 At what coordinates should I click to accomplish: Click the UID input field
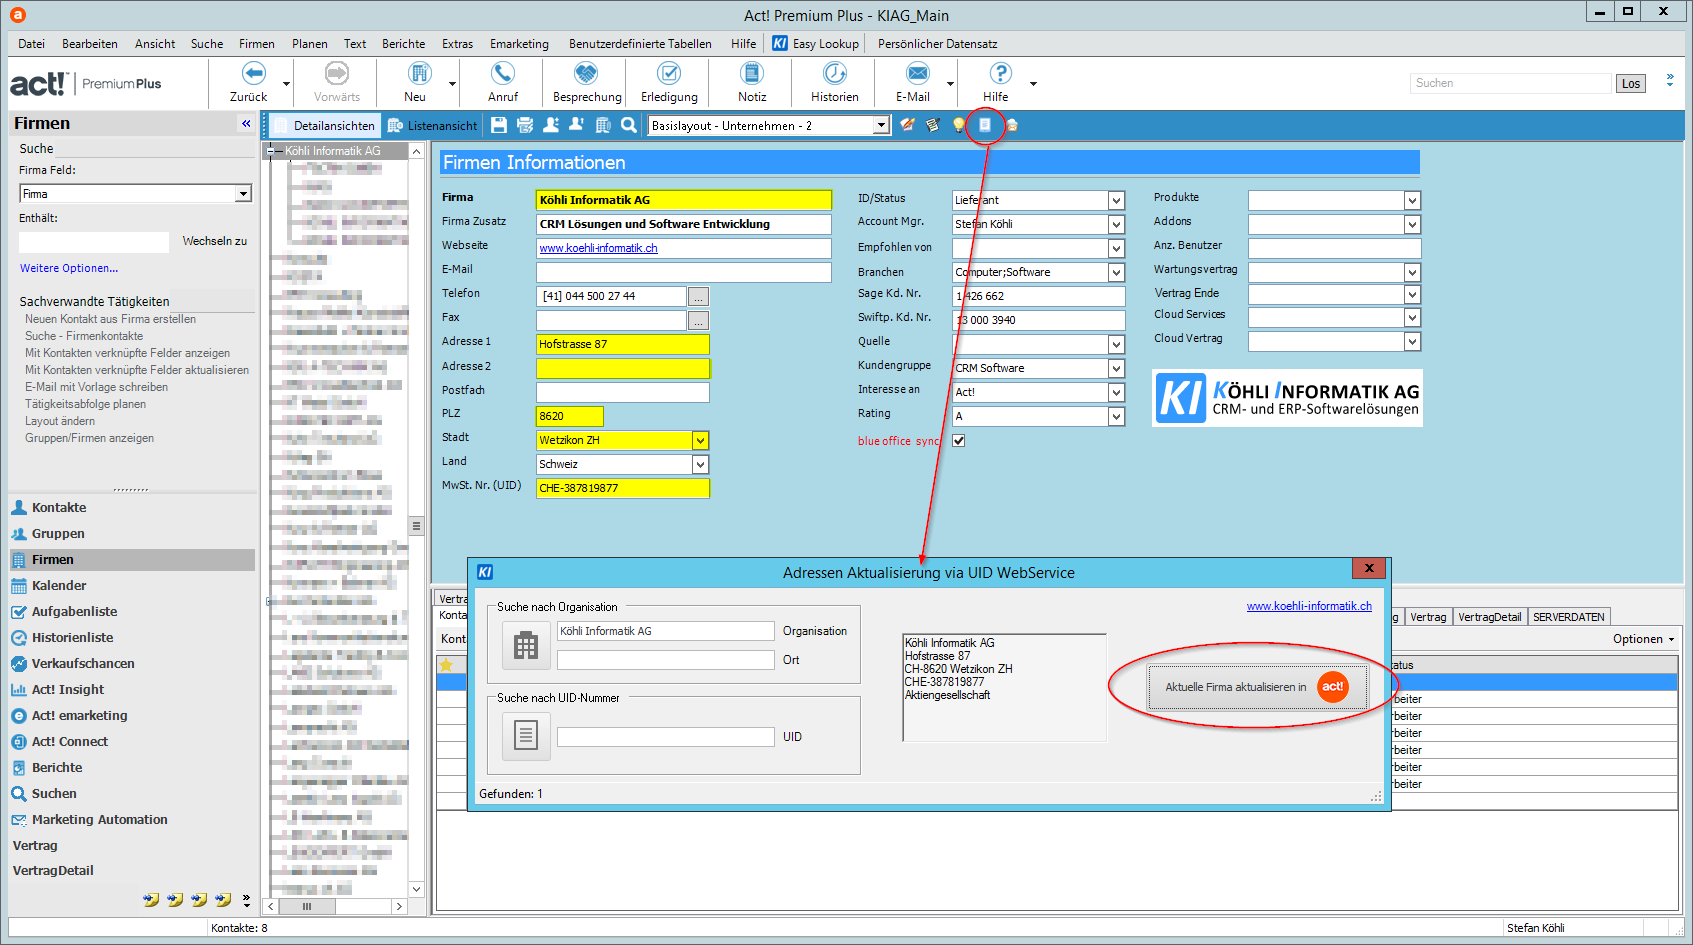[x=665, y=737]
